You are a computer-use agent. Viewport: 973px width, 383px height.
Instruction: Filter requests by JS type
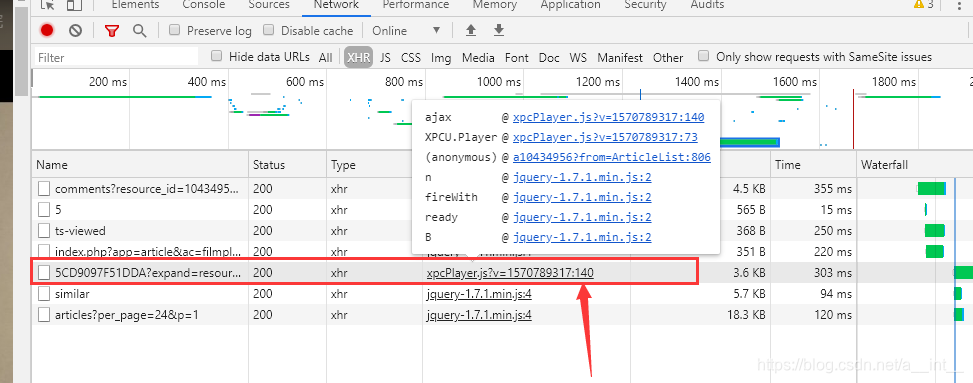(x=385, y=57)
